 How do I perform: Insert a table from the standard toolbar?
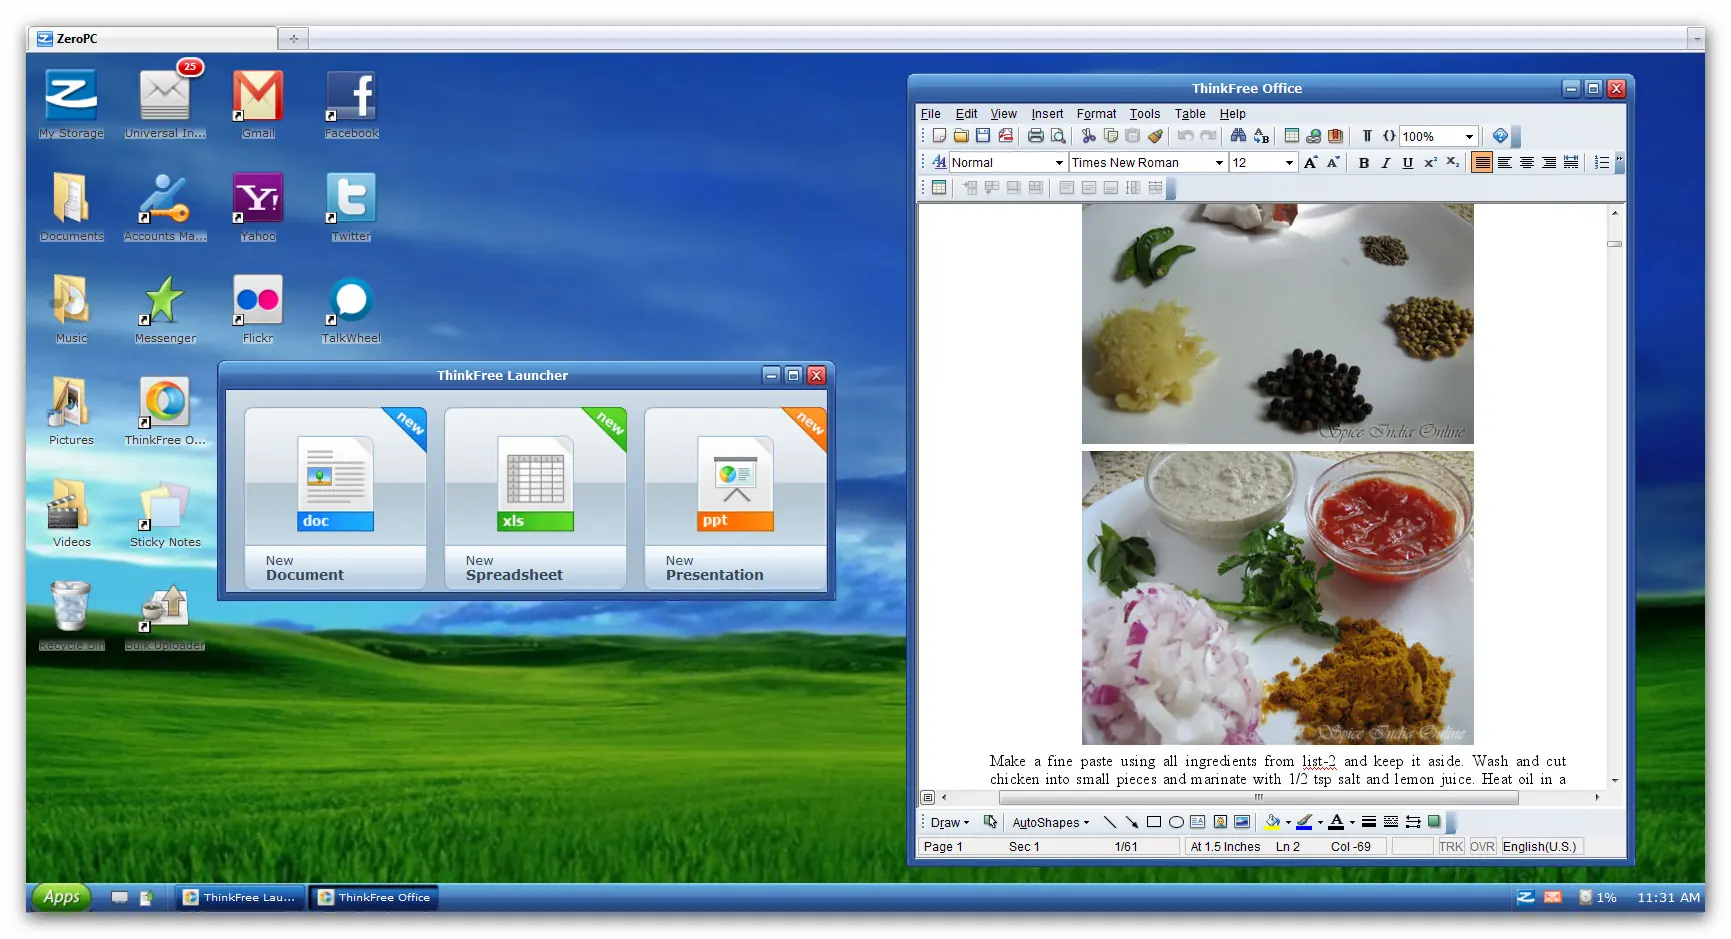pyautogui.click(x=1292, y=136)
